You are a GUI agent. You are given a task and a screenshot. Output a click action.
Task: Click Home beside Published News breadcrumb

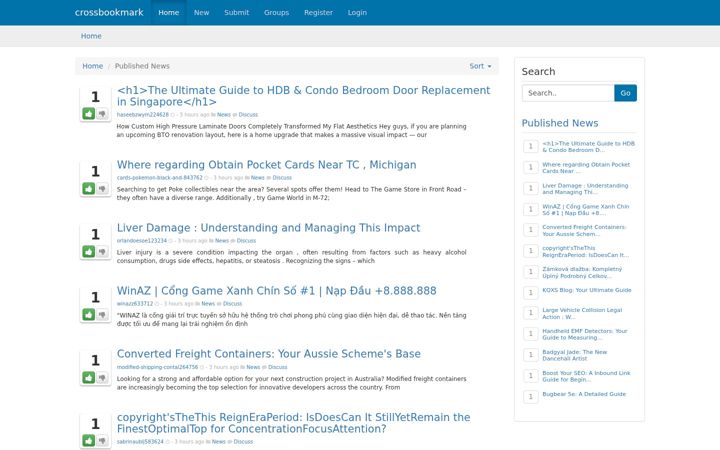pos(92,66)
